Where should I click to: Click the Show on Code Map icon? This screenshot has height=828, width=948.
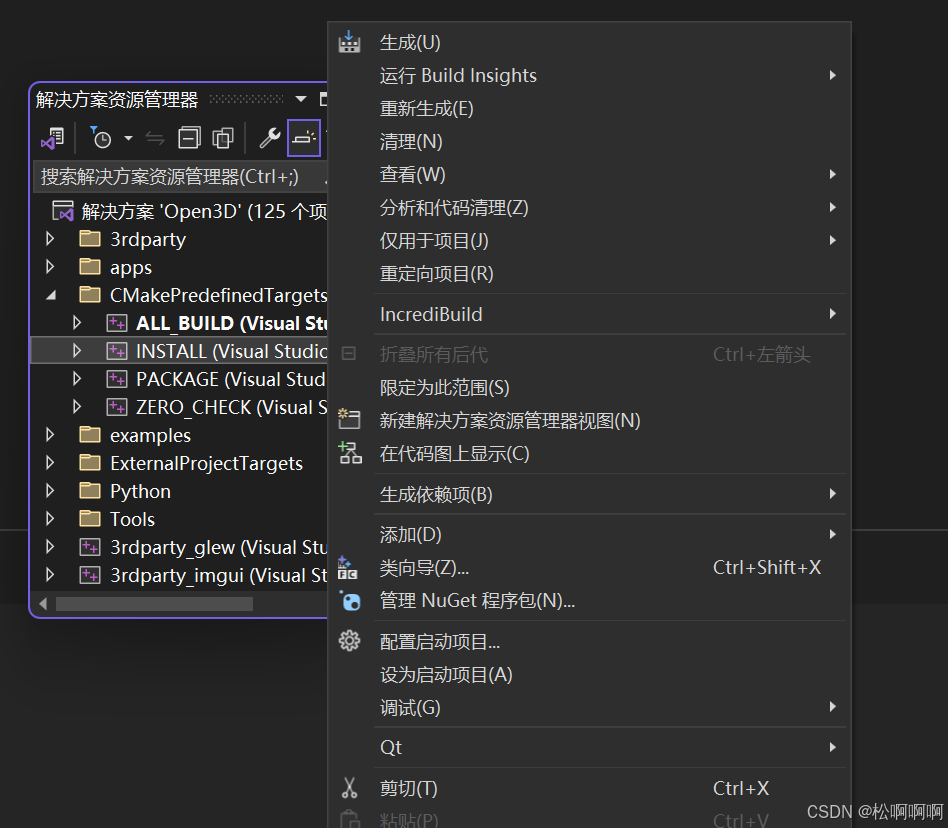tap(349, 453)
